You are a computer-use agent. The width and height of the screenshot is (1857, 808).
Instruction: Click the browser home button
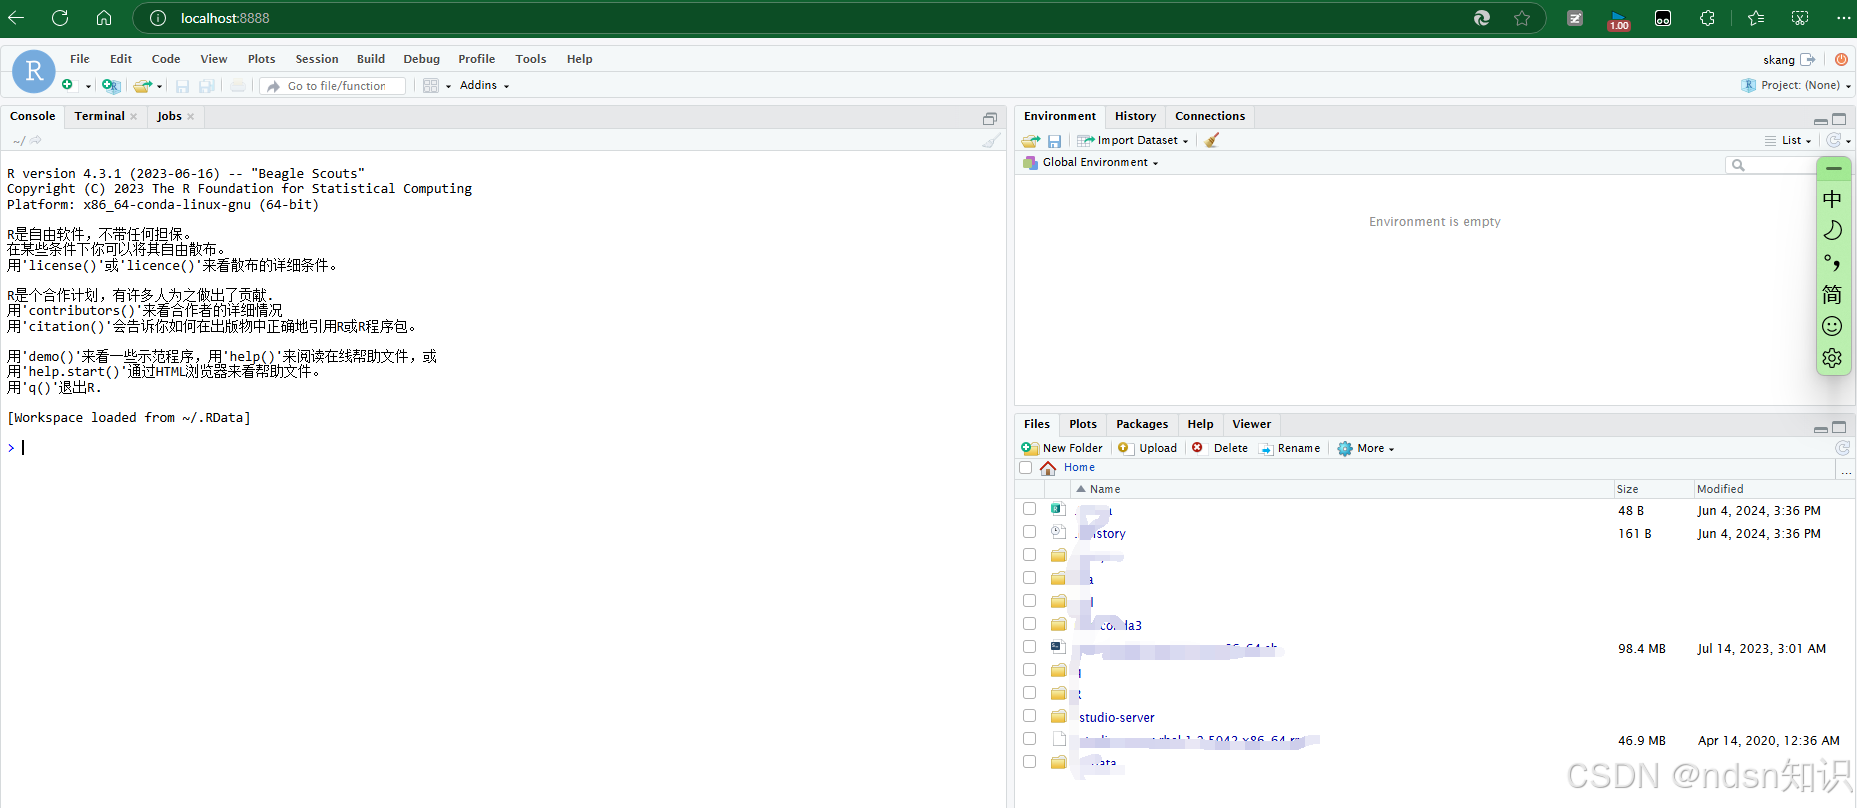tap(104, 18)
